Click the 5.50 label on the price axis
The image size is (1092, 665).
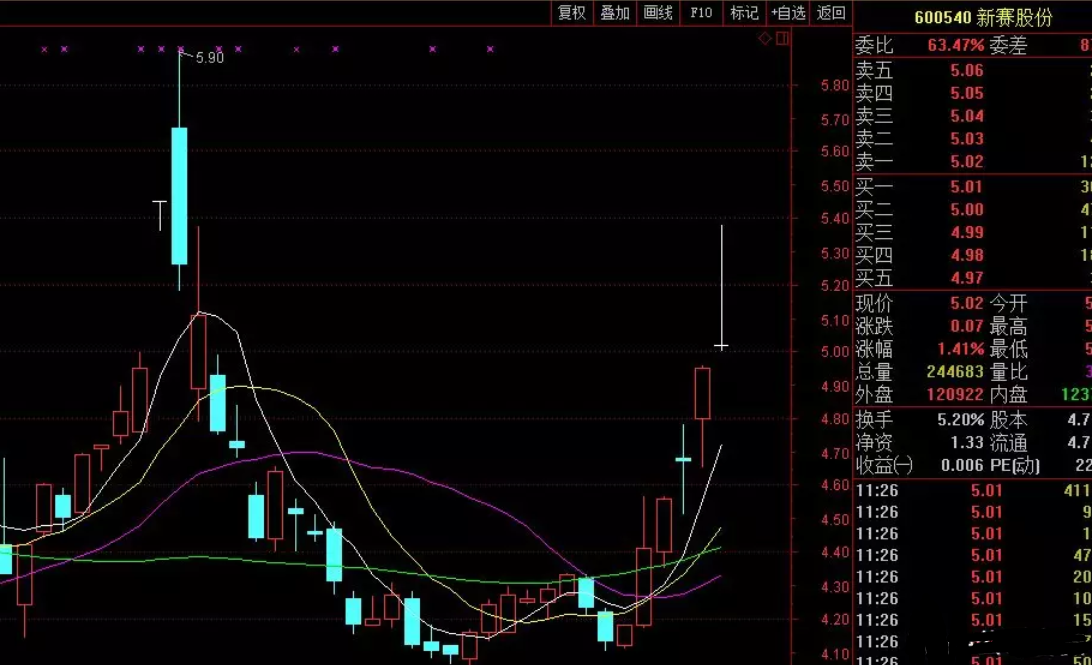(x=835, y=186)
